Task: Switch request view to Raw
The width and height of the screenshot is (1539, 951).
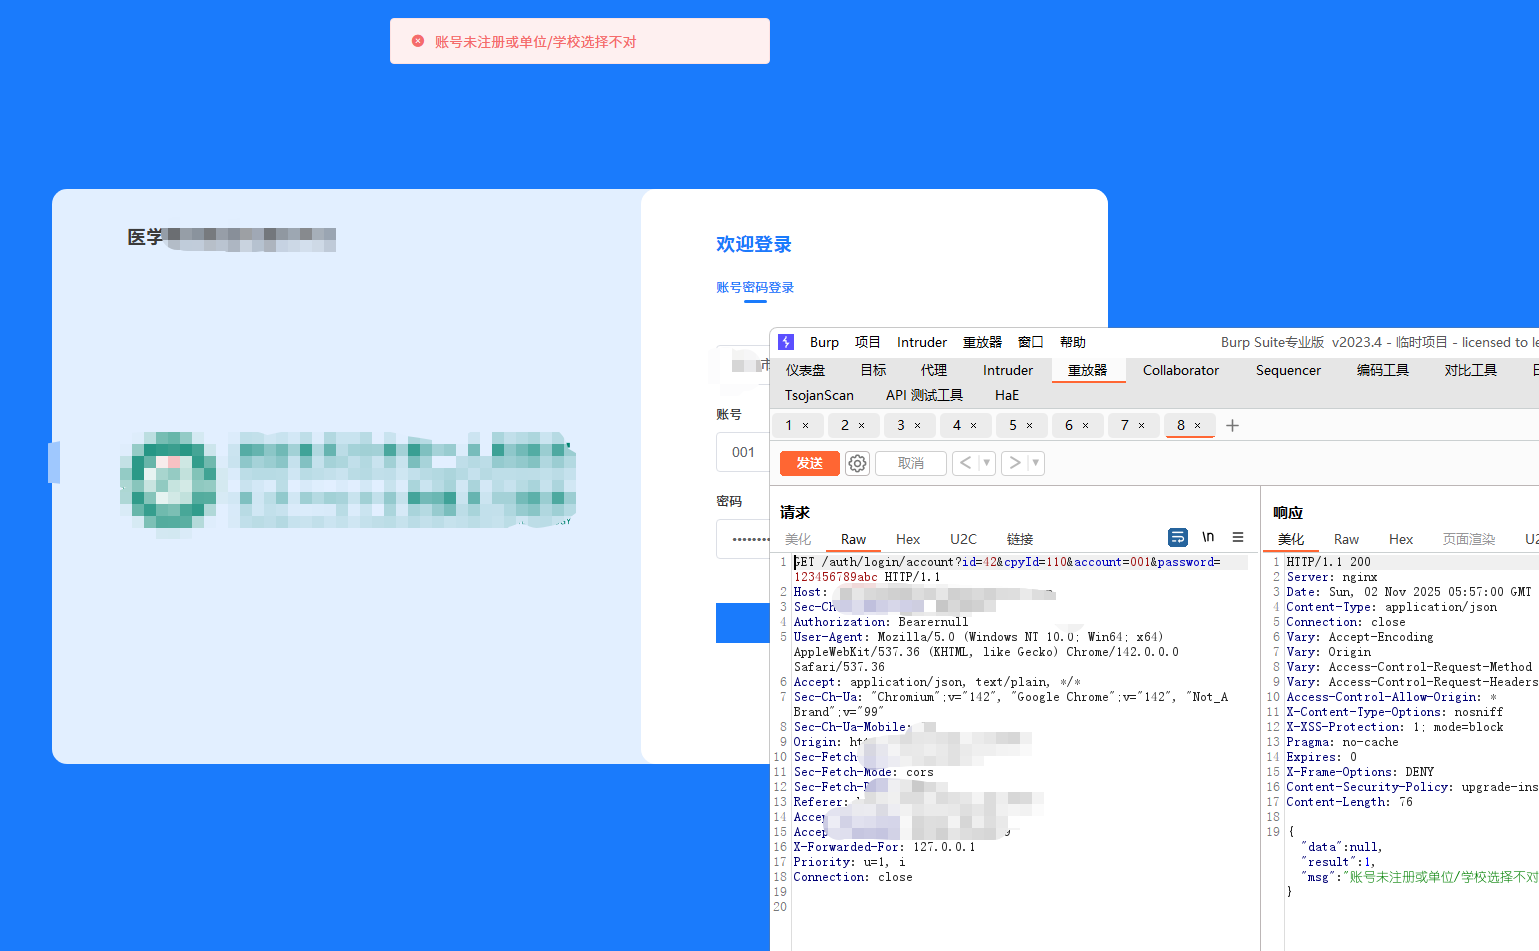Action: pos(853,539)
